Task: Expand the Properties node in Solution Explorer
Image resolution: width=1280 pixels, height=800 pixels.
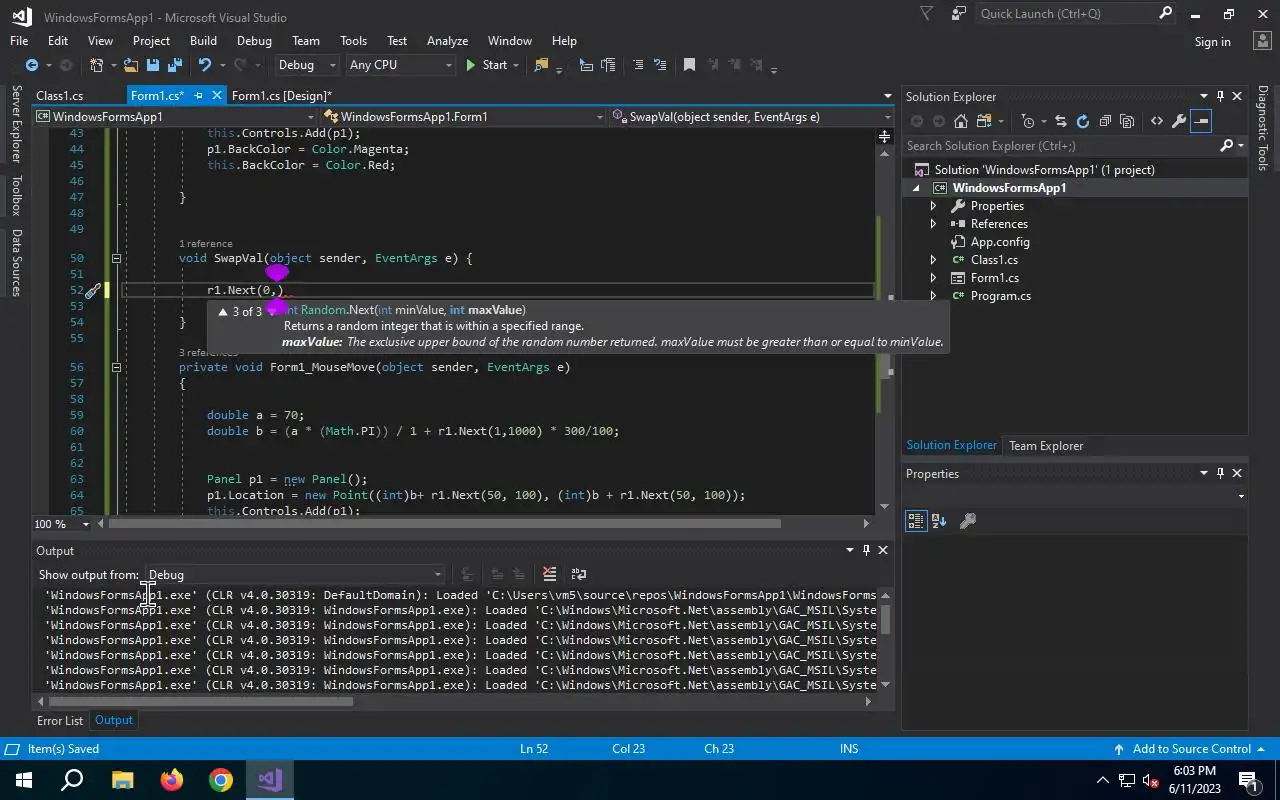Action: [x=933, y=206]
